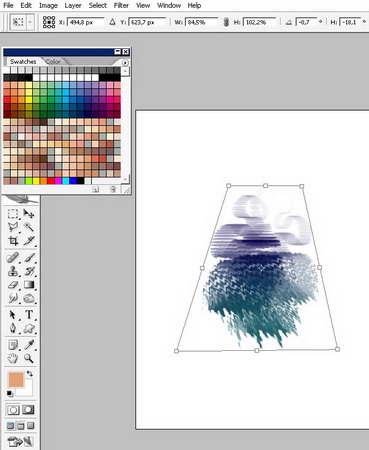Open the Layer menu
369x450 pixels.
tap(73, 5)
